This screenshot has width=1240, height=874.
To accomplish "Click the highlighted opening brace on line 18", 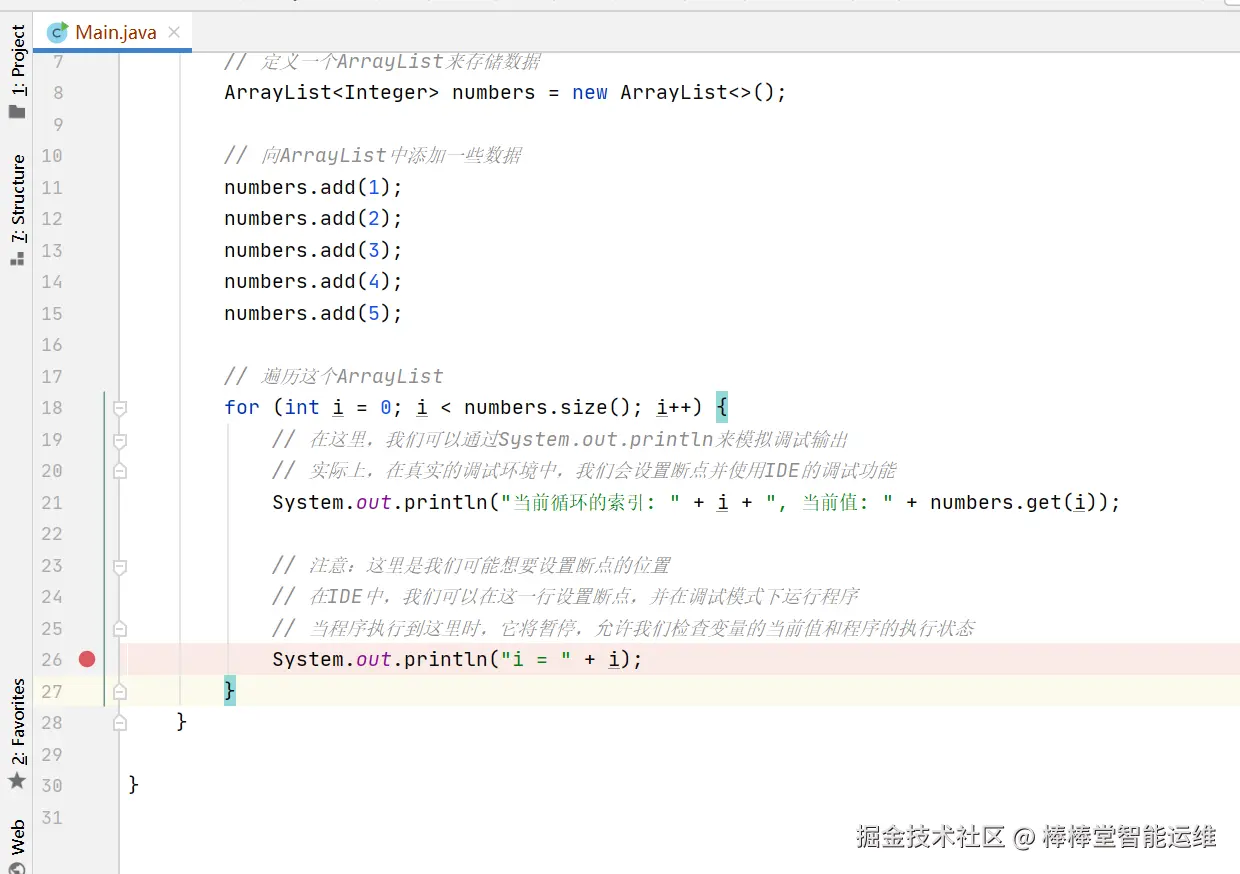I will [722, 407].
